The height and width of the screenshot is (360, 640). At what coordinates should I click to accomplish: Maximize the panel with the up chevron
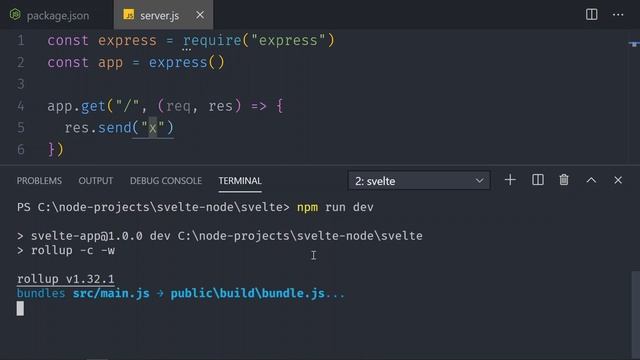591,180
